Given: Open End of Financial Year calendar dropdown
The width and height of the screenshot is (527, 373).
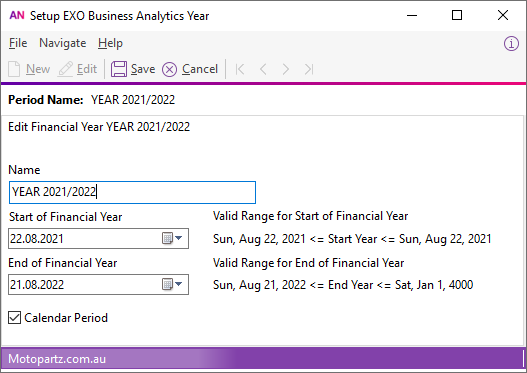Looking at the screenshot, I should click(172, 285).
